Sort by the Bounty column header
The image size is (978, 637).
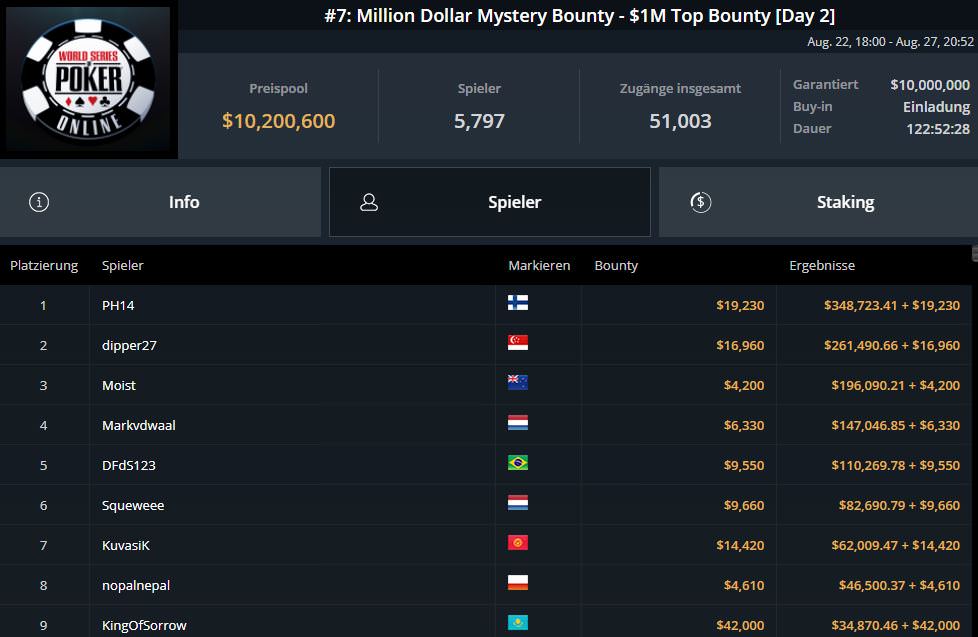[616, 266]
